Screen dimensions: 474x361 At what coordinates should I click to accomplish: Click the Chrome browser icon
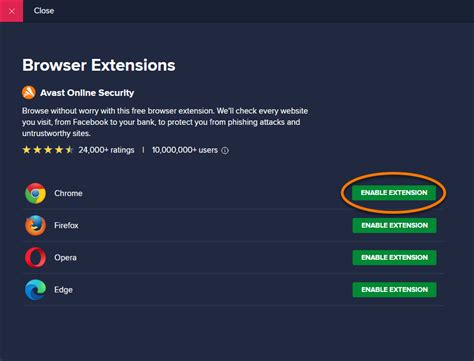(x=35, y=193)
